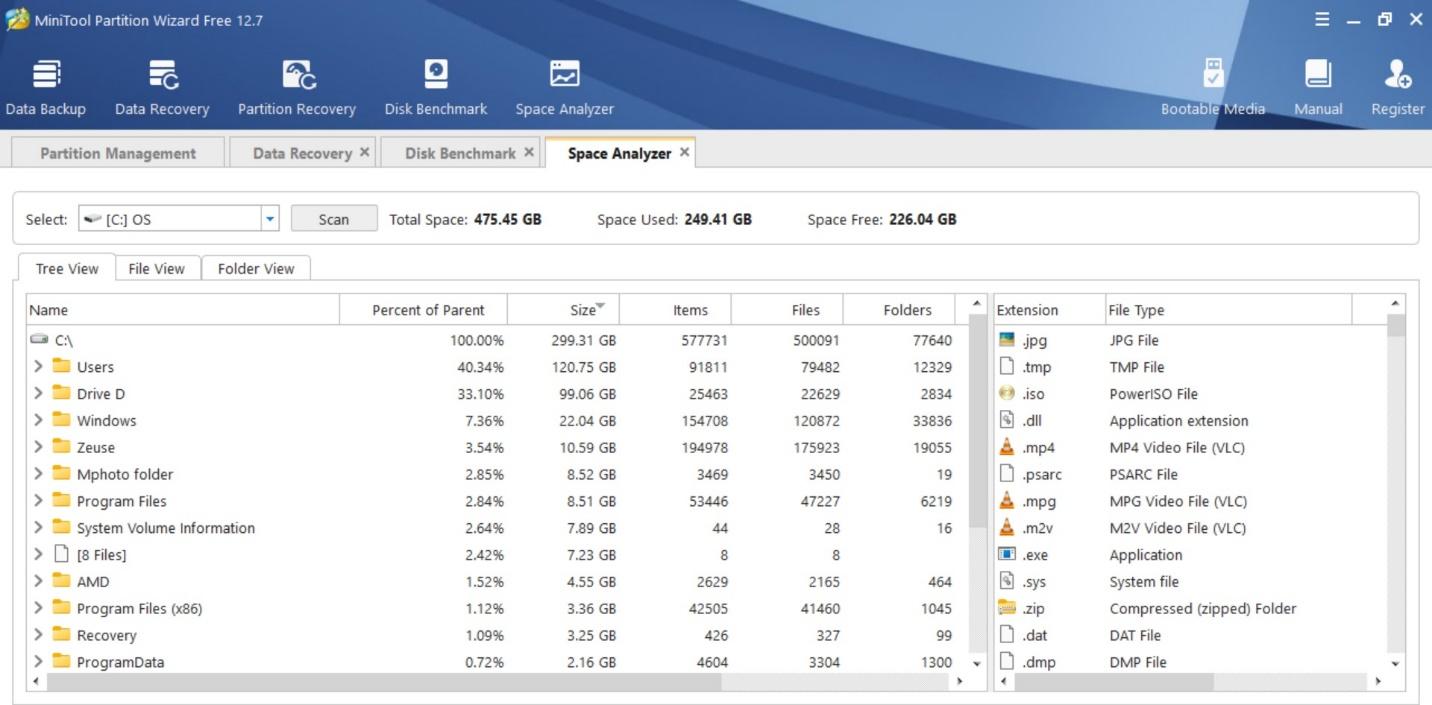Create Bootable Media
The height and width of the screenshot is (705, 1432).
[x=1213, y=88]
